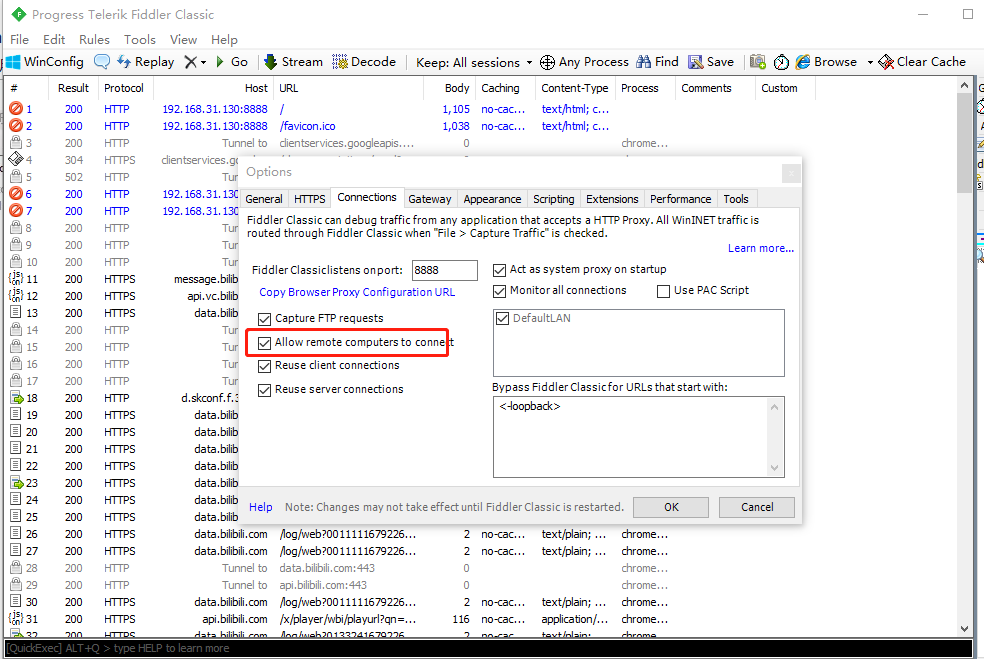The width and height of the screenshot is (984, 659).
Task: Click the bypass URLs text box
Action: [639, 437]
